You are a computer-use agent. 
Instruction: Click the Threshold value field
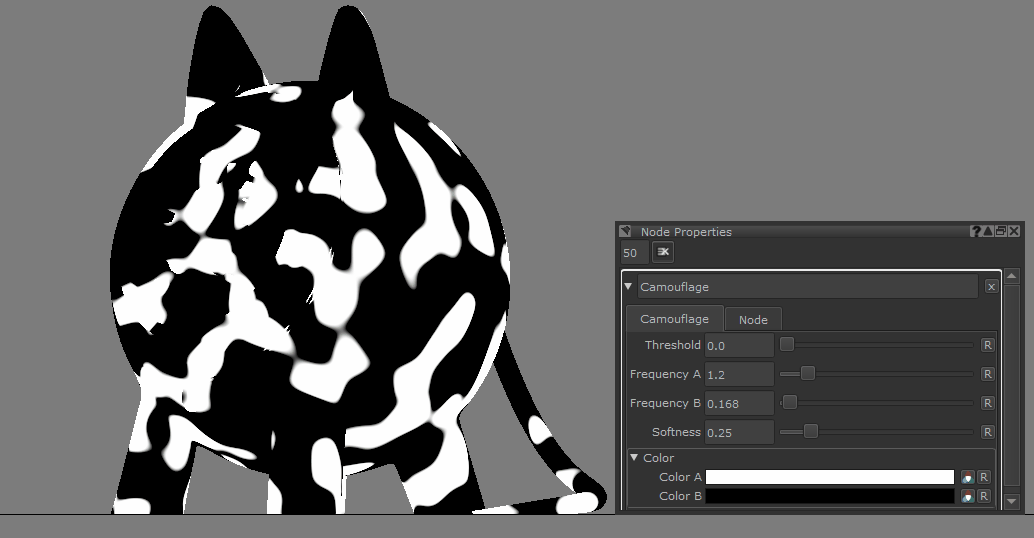tap(739, 345)
